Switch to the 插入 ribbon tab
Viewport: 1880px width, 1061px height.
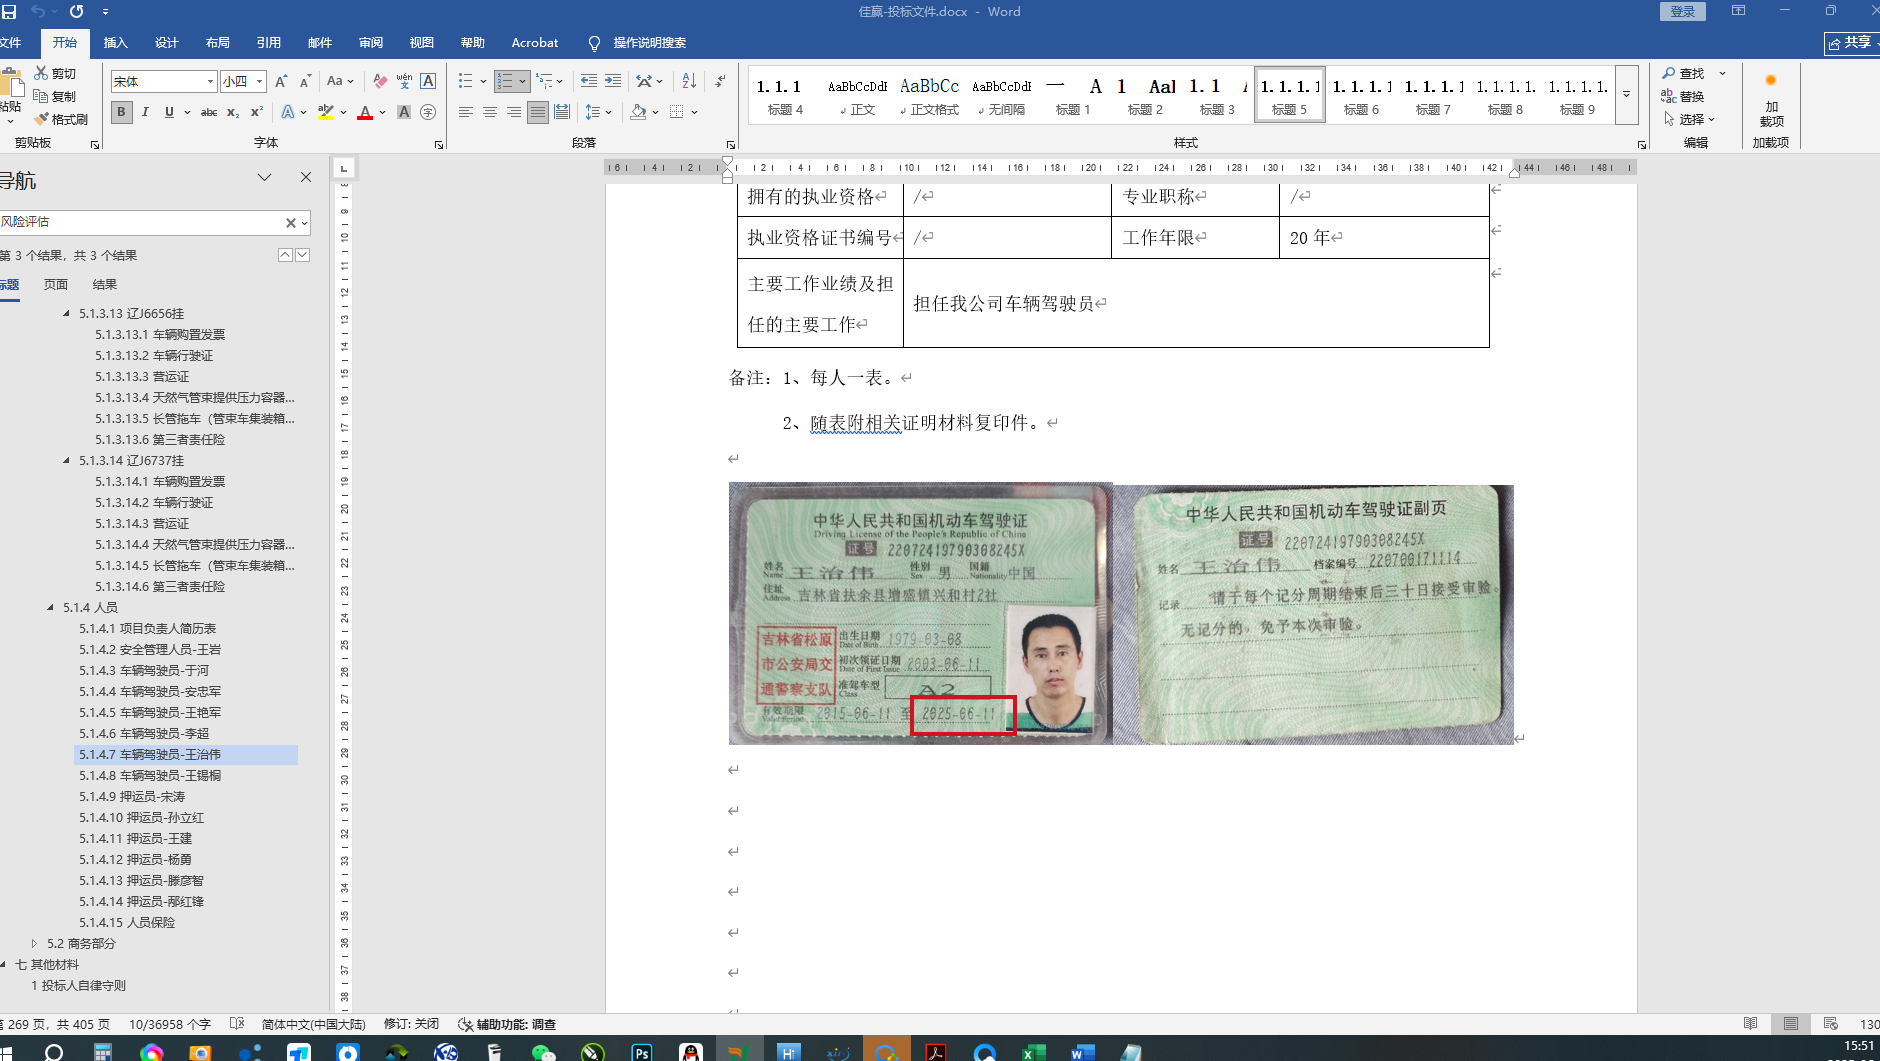tap(116, 43)
